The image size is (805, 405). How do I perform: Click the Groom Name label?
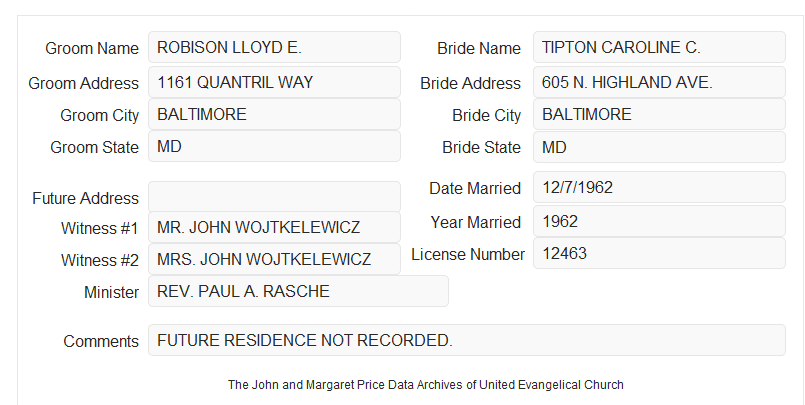click(x=92, y=48)
